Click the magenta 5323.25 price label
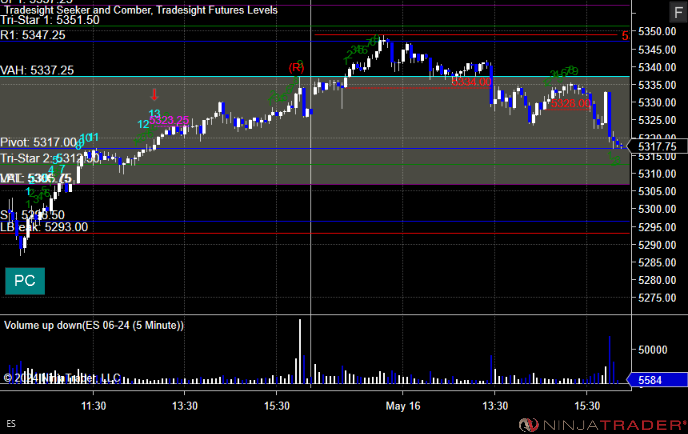Viewport: 688px width, 434px height. click(169, 120)
